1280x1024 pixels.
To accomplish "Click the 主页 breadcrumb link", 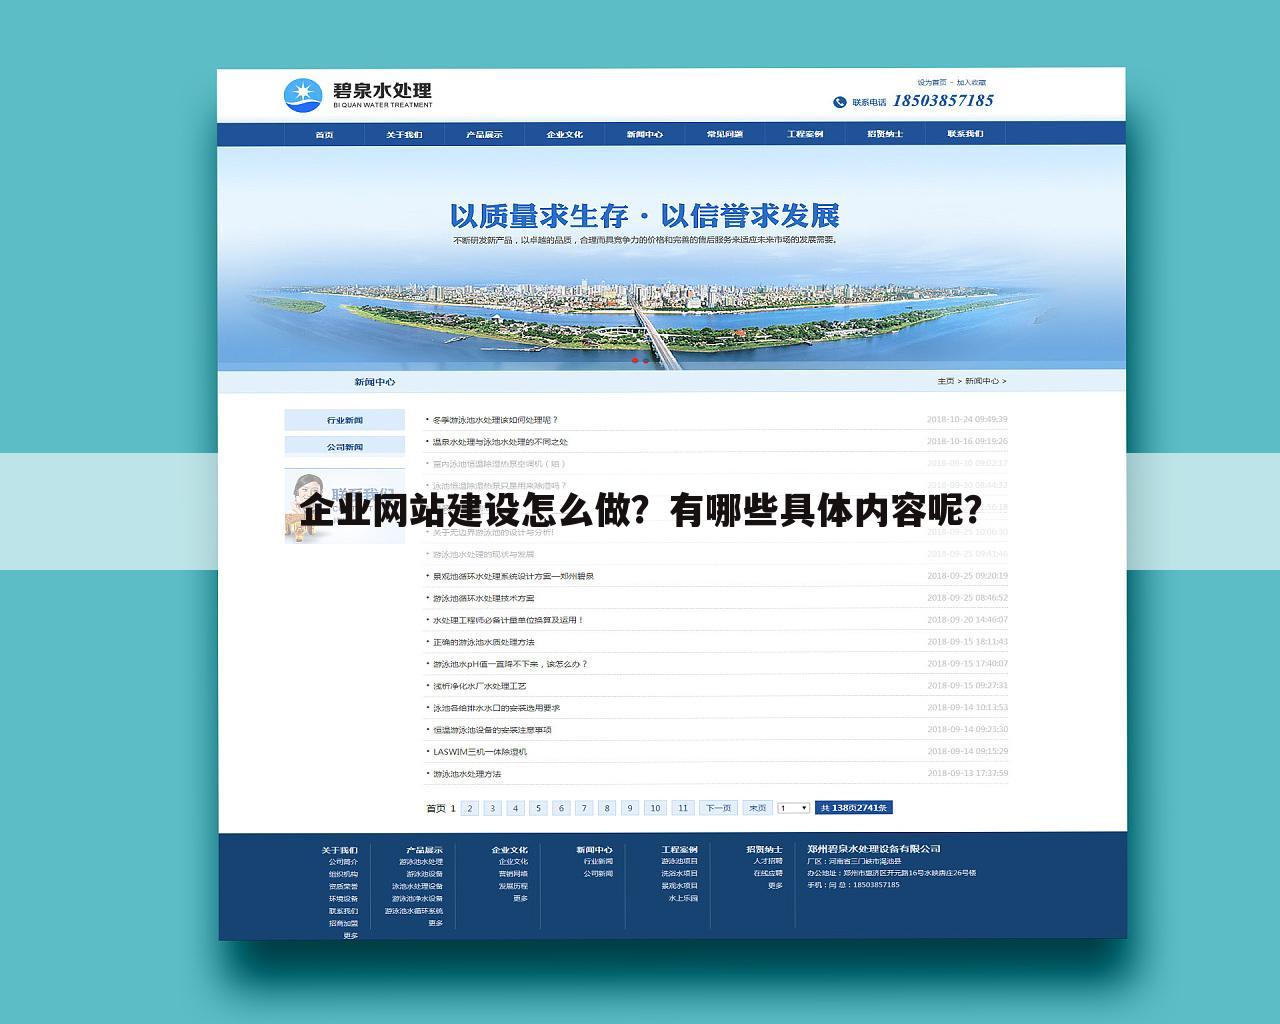I will click(x=945, y=381).
